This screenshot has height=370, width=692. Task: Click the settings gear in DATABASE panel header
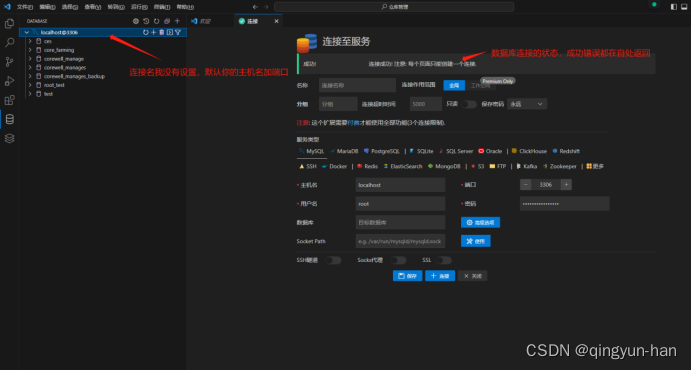tap(136, 21)
